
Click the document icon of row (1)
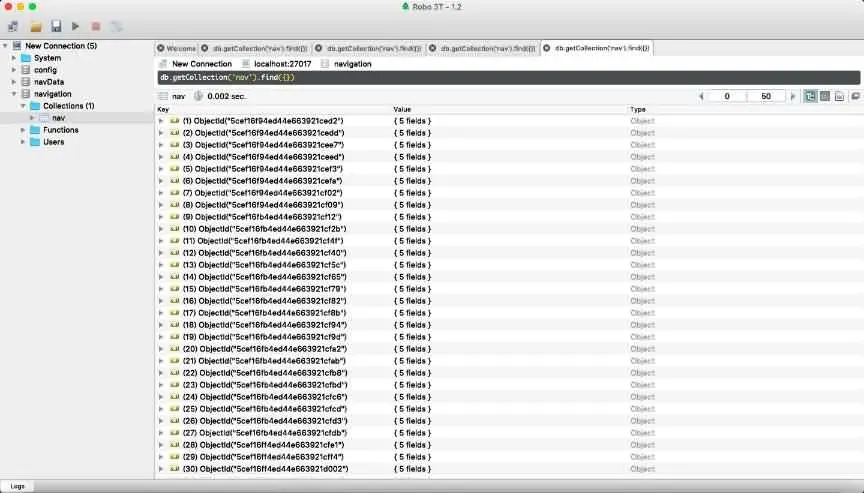[x=175, y=121]
